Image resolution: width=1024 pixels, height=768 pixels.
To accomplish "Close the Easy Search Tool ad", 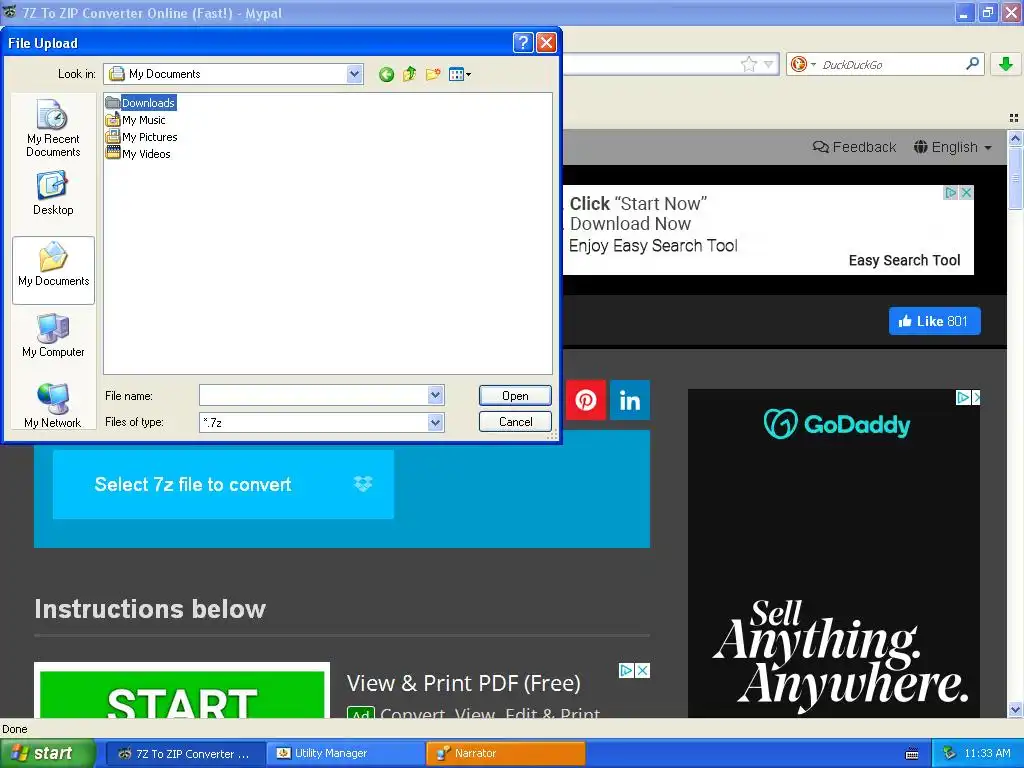I will [967, 193].
